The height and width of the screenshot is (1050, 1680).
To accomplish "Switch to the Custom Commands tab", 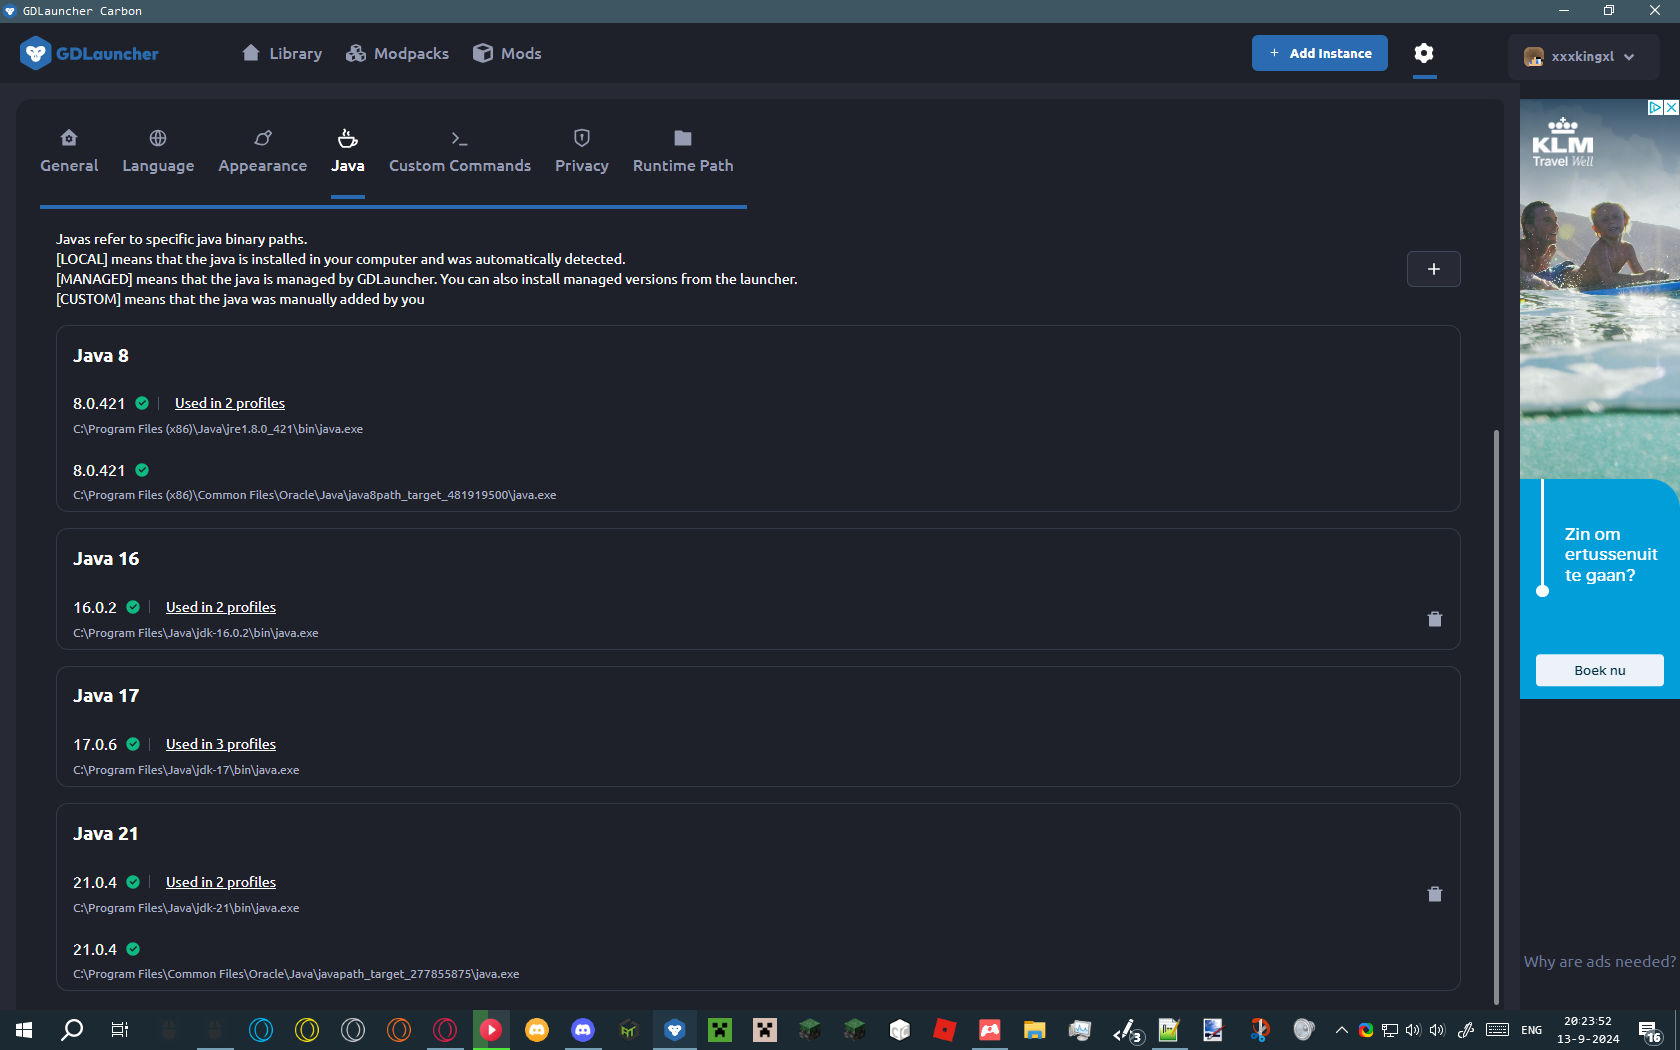I will tap(460, 152).
